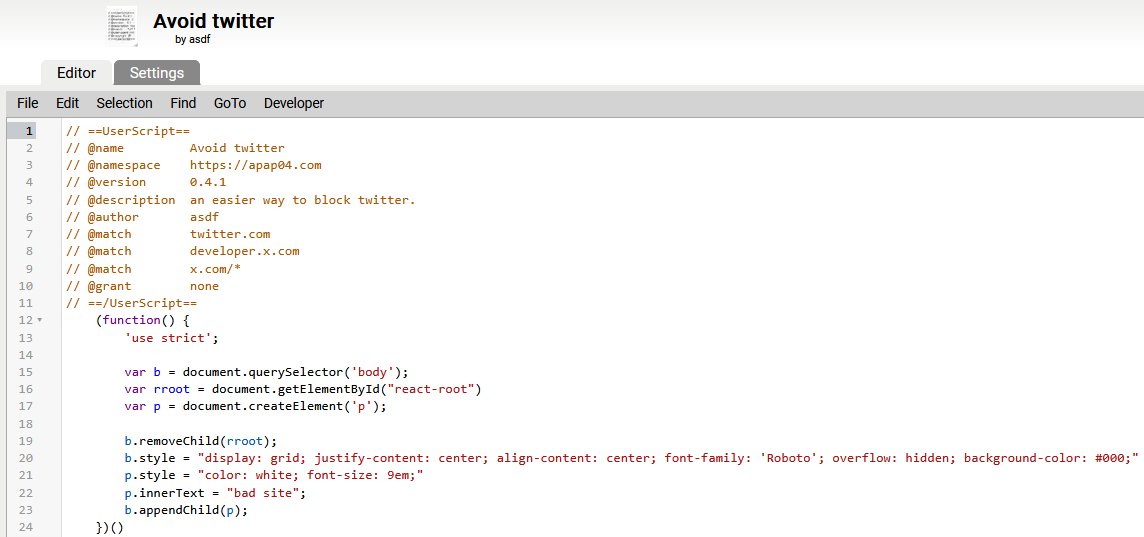Click the script icon beside Avoid twitter title

click(x=122, y=26)
